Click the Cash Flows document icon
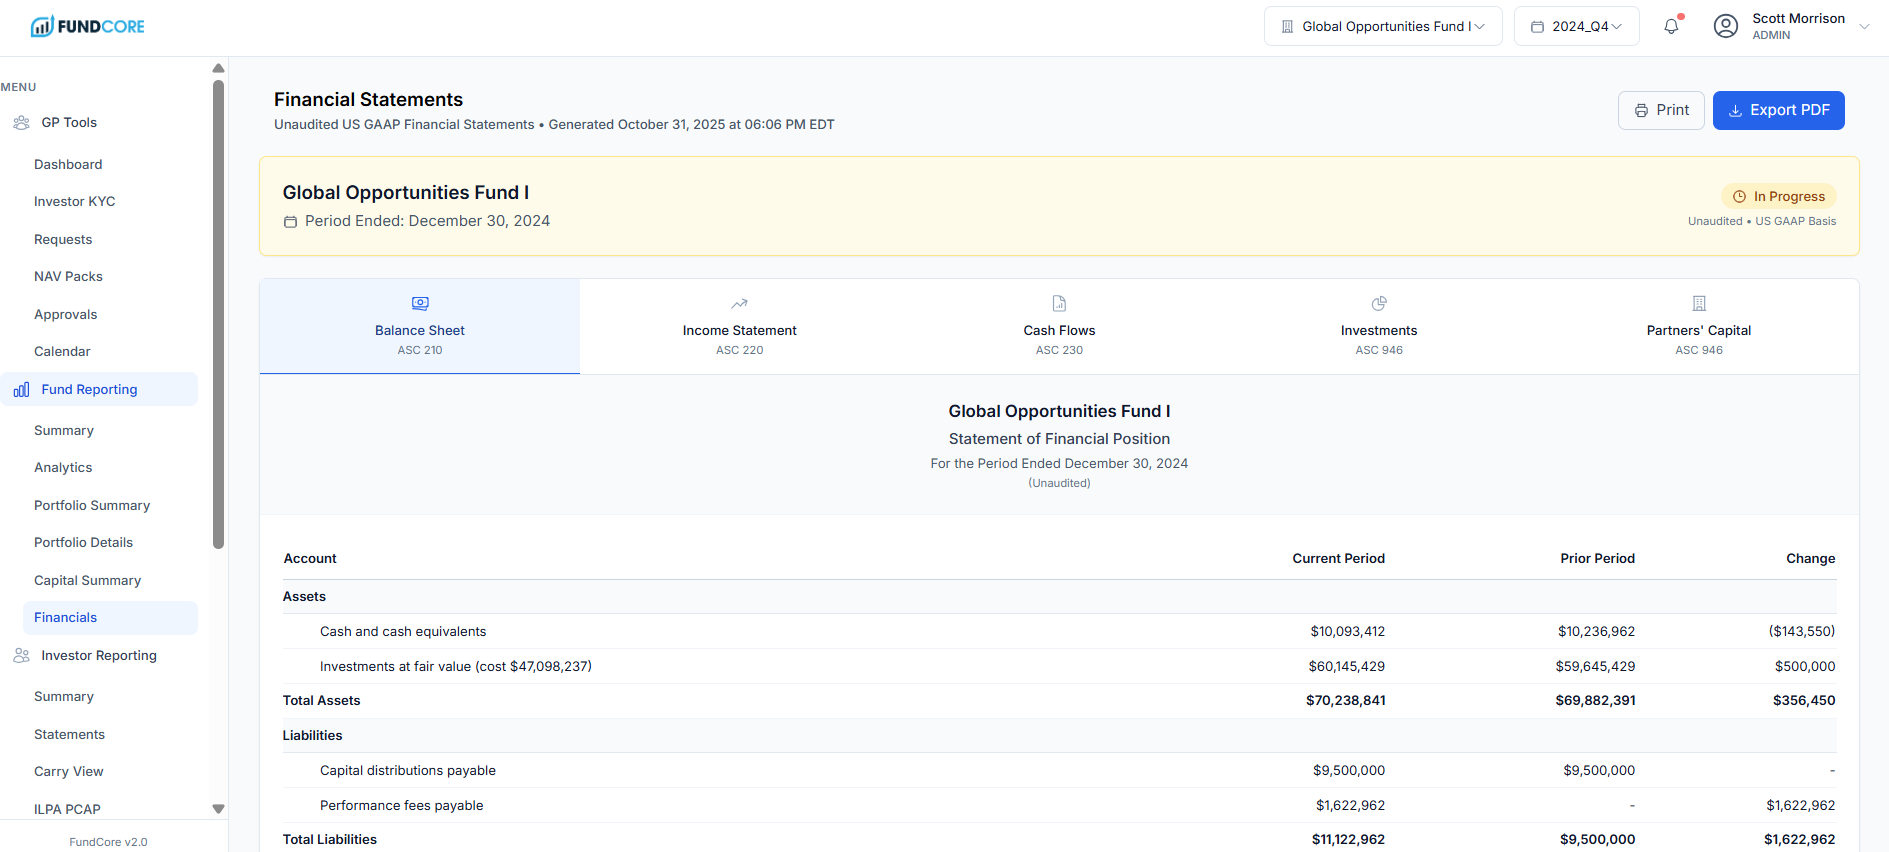The image size is (1889, 852). 1059,303
